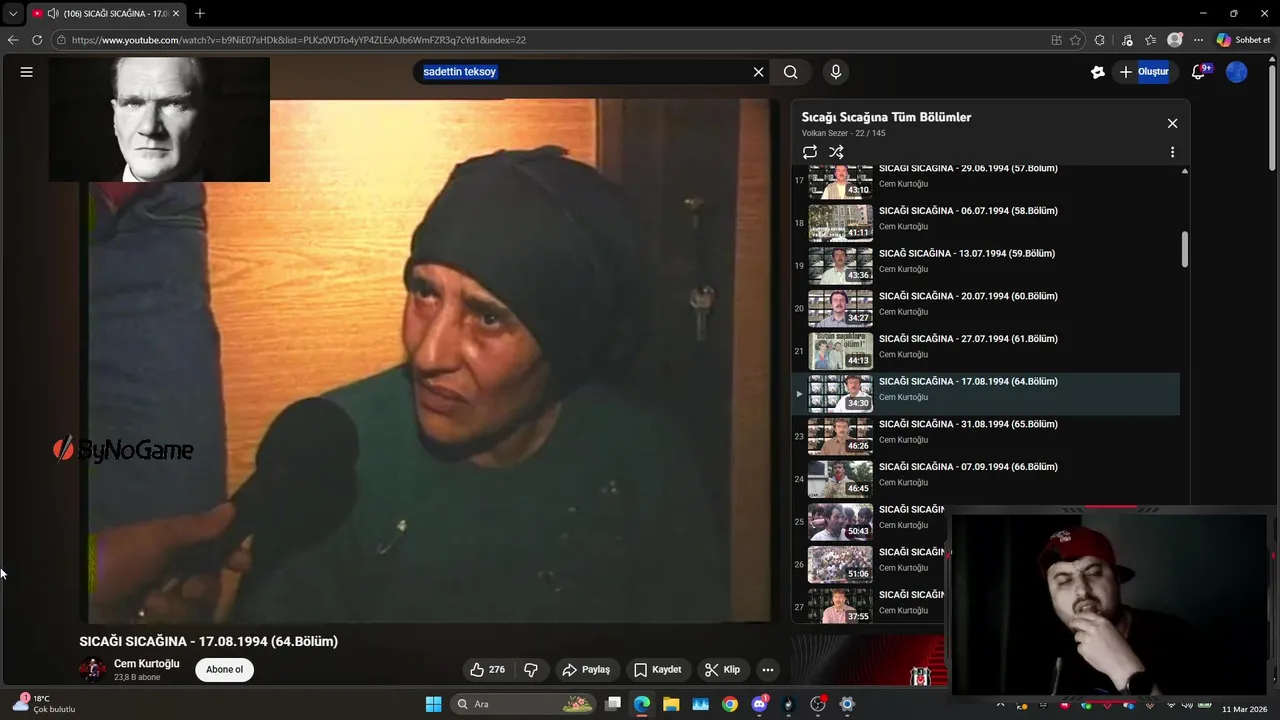The image size is (1280, 720).
Task: Dislike the video
Action: 531,670
